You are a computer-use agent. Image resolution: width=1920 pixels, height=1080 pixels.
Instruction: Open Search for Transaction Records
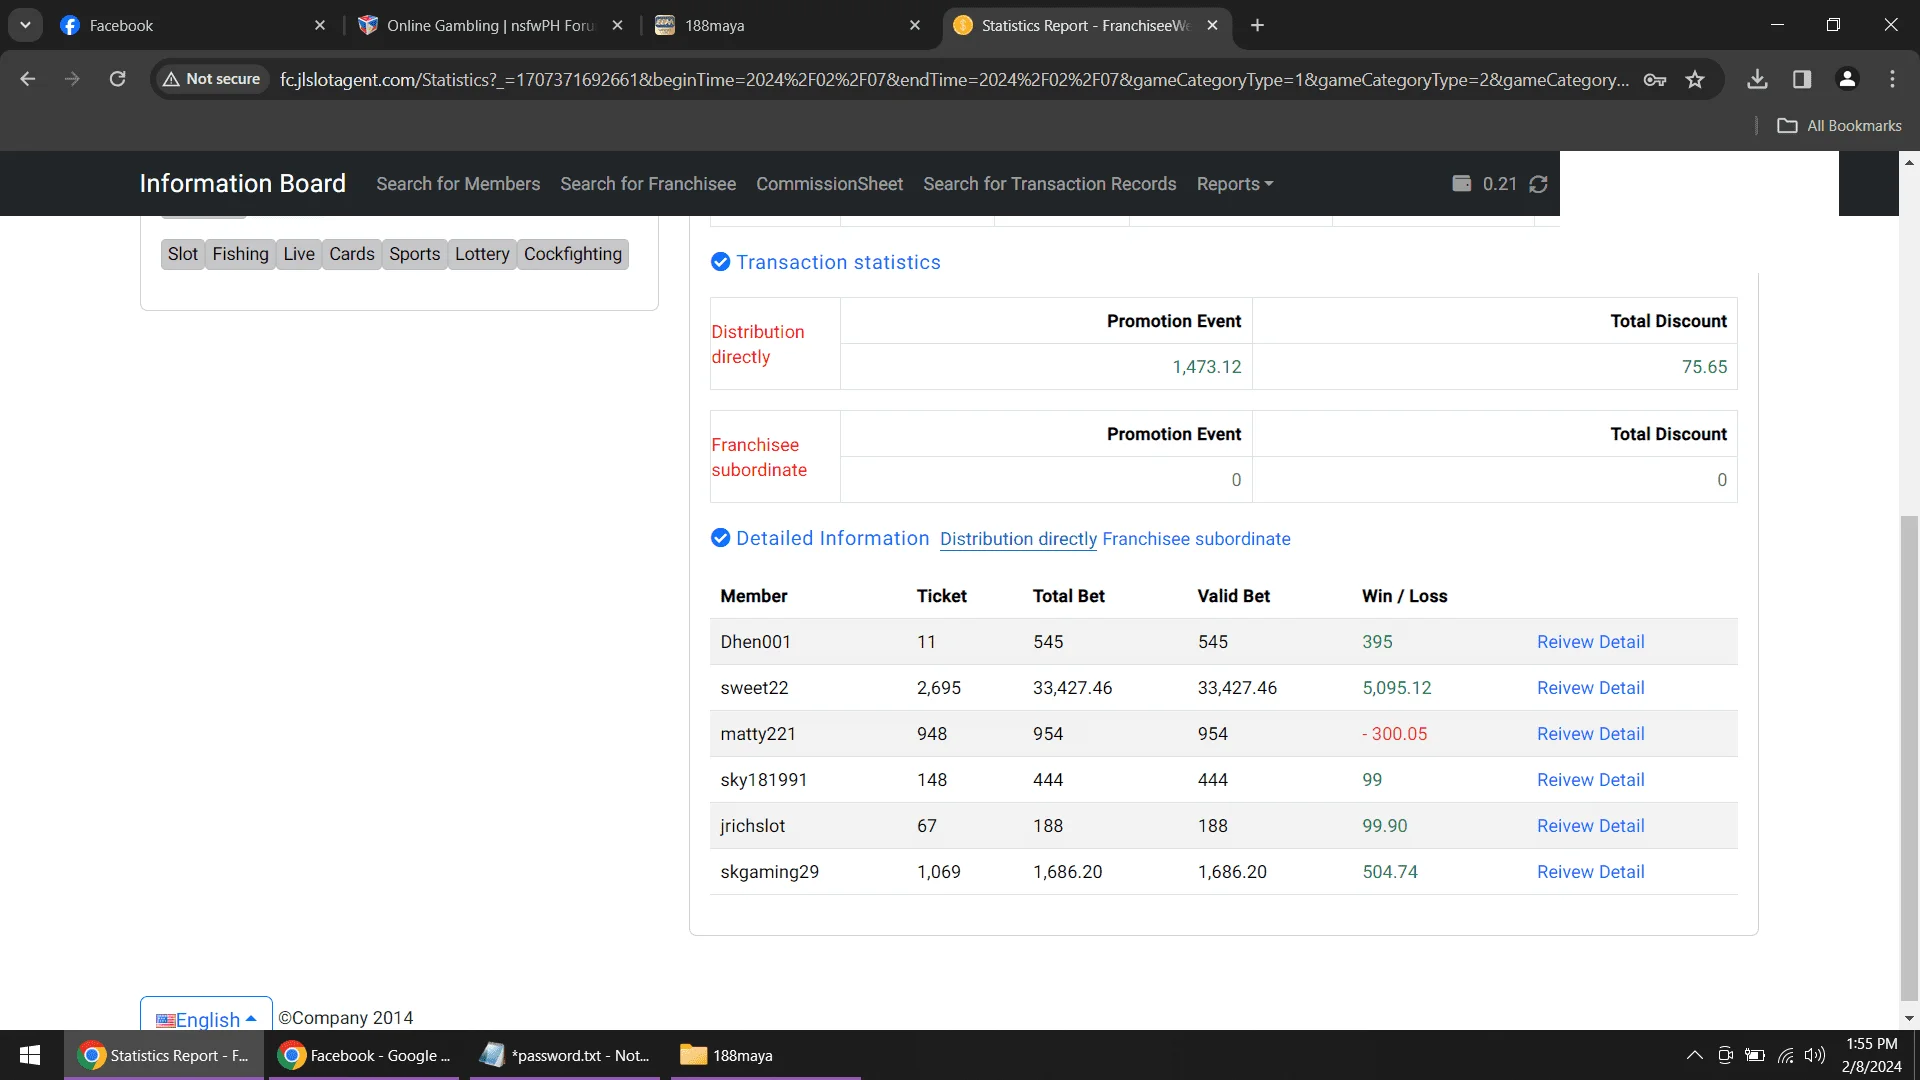click(x=1050, y=184)
